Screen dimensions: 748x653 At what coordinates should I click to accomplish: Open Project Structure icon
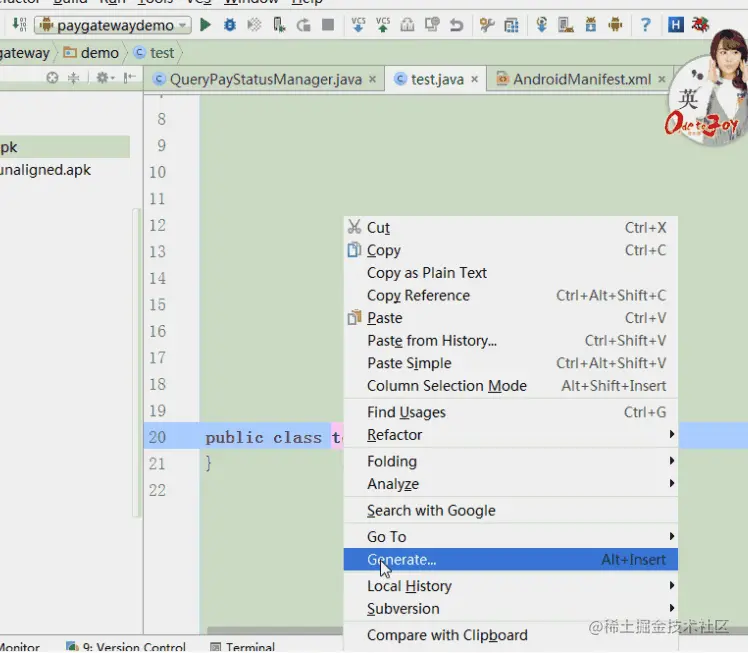511,24
